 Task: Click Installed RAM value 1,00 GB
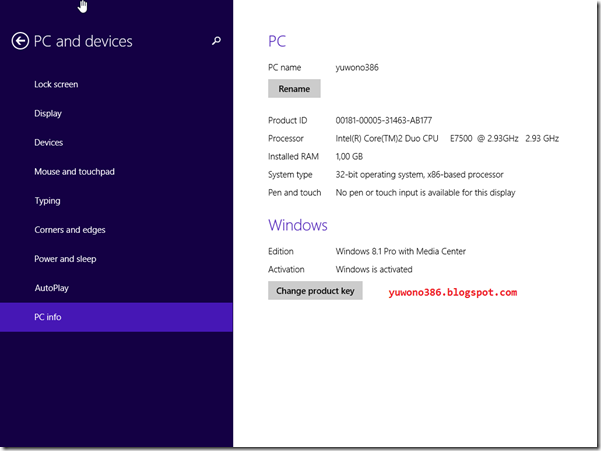[x=349, y=156]
